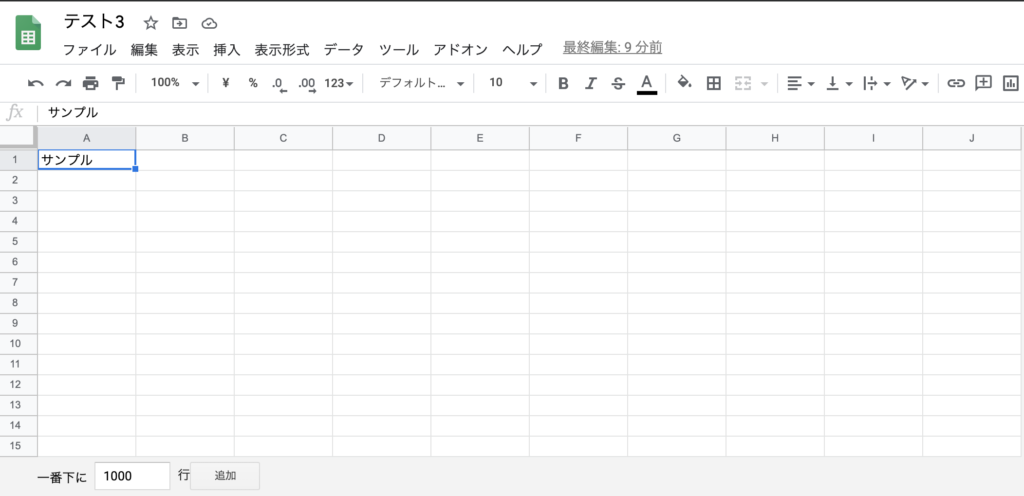Select the paint format roller icon

click(x=118, y=83)
